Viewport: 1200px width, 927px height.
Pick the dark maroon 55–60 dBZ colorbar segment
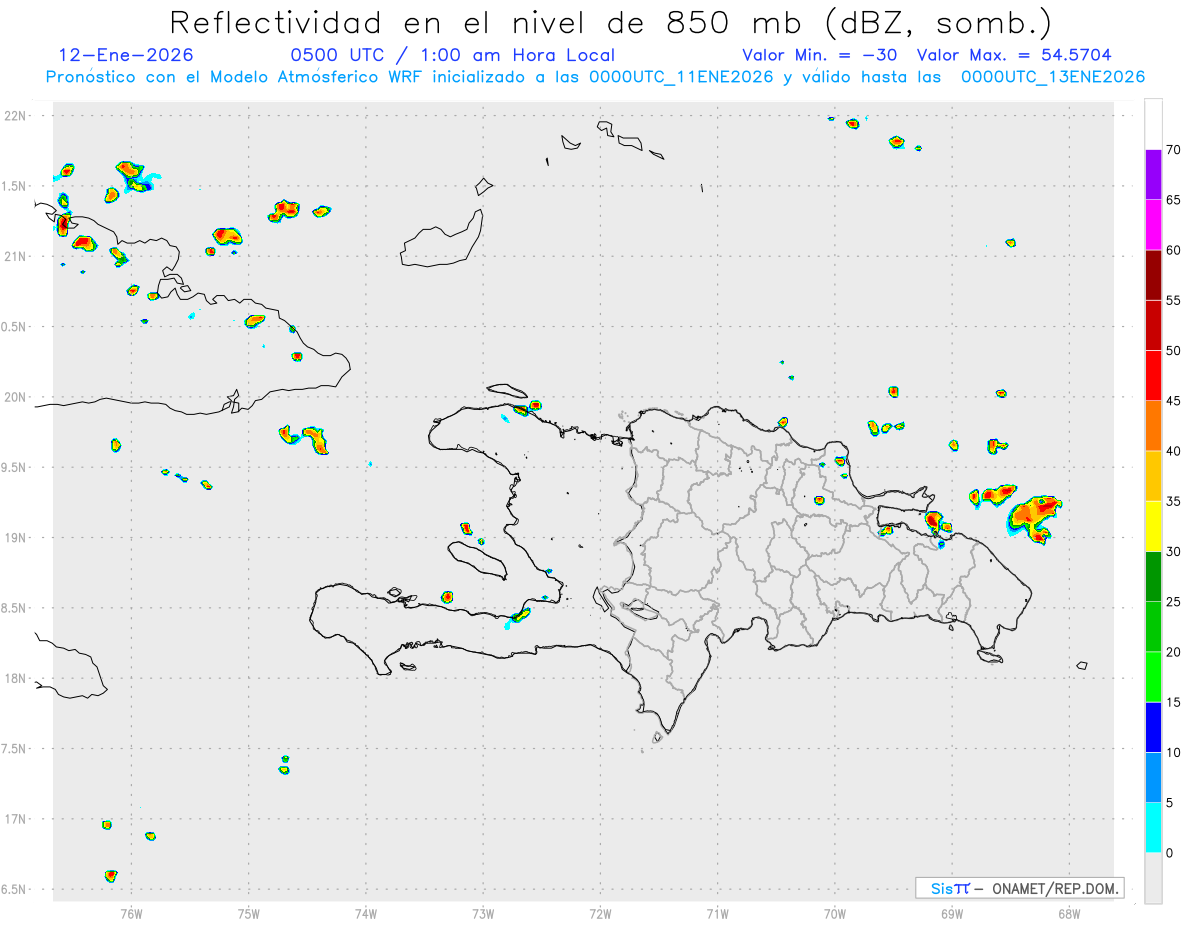click(x=1153, y=275)
